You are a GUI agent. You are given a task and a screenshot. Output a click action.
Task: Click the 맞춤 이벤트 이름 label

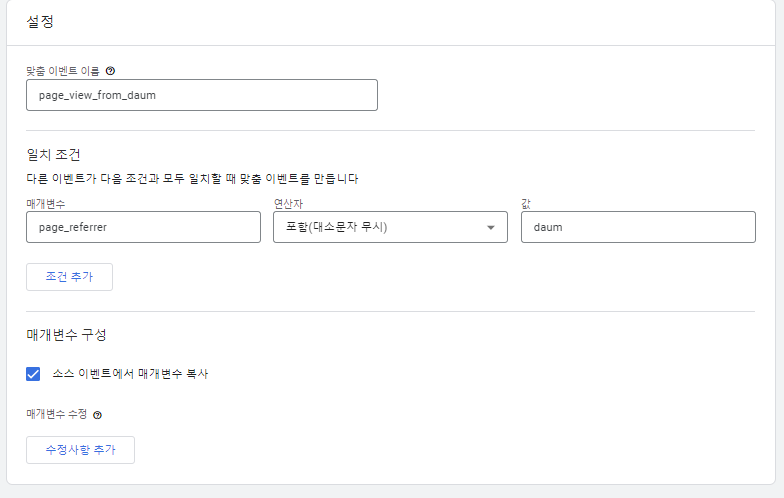point(63,71)
